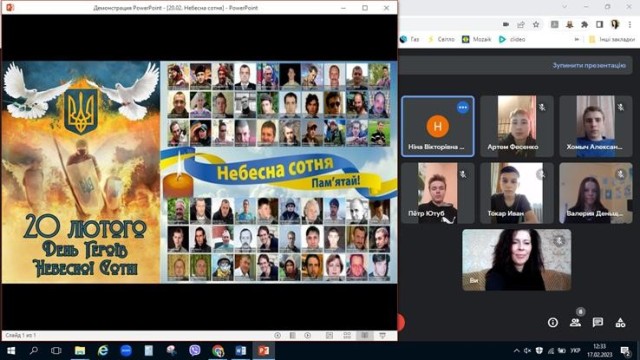Switch PowerPoint to Reading view
Viewport: 640px width, 360px height.
tap(364, 335)
